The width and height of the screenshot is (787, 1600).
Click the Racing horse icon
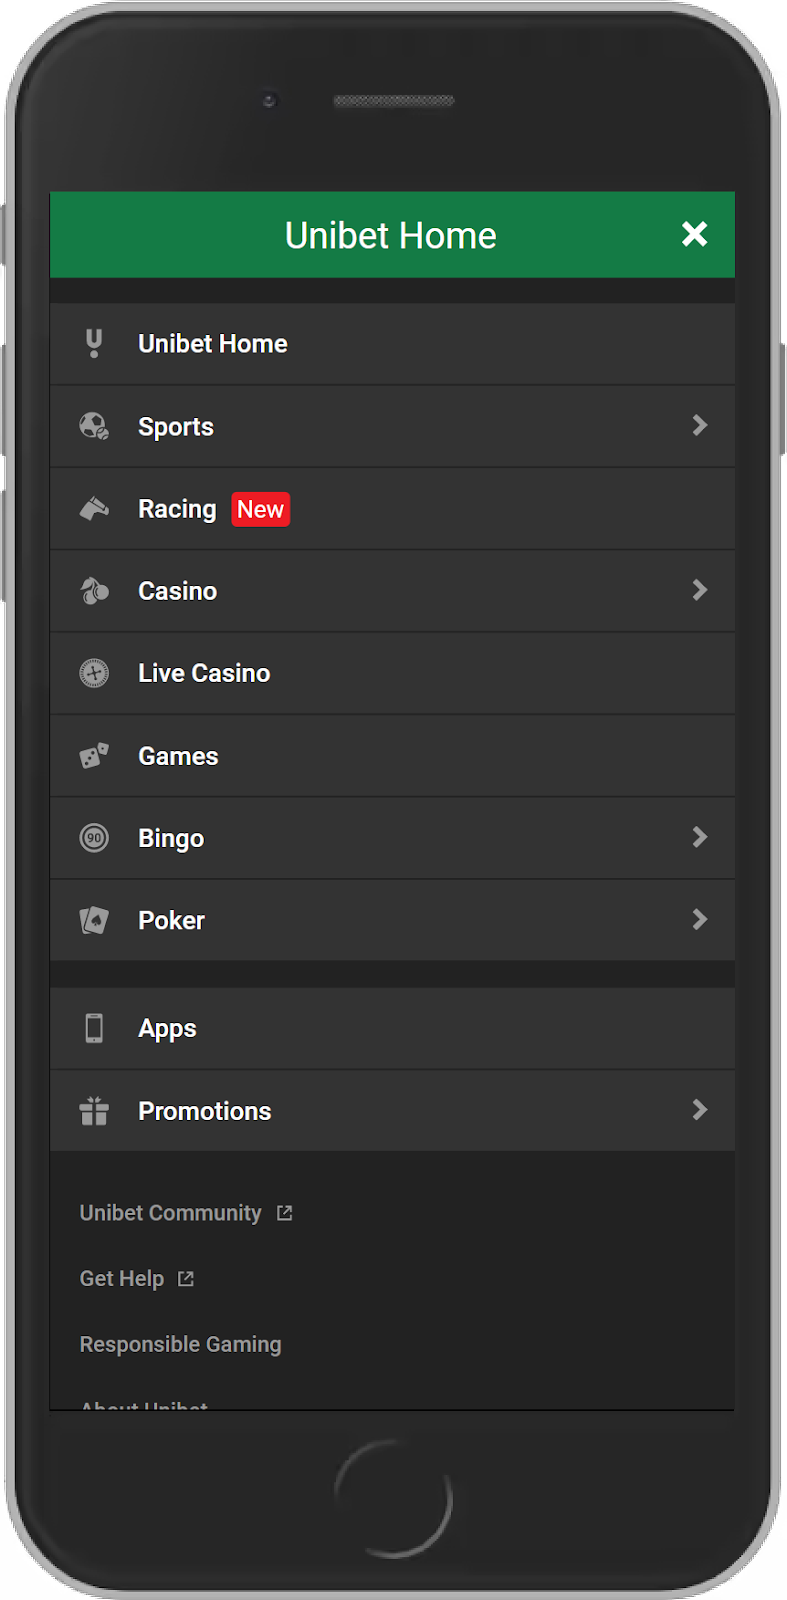tap(94, 509)
